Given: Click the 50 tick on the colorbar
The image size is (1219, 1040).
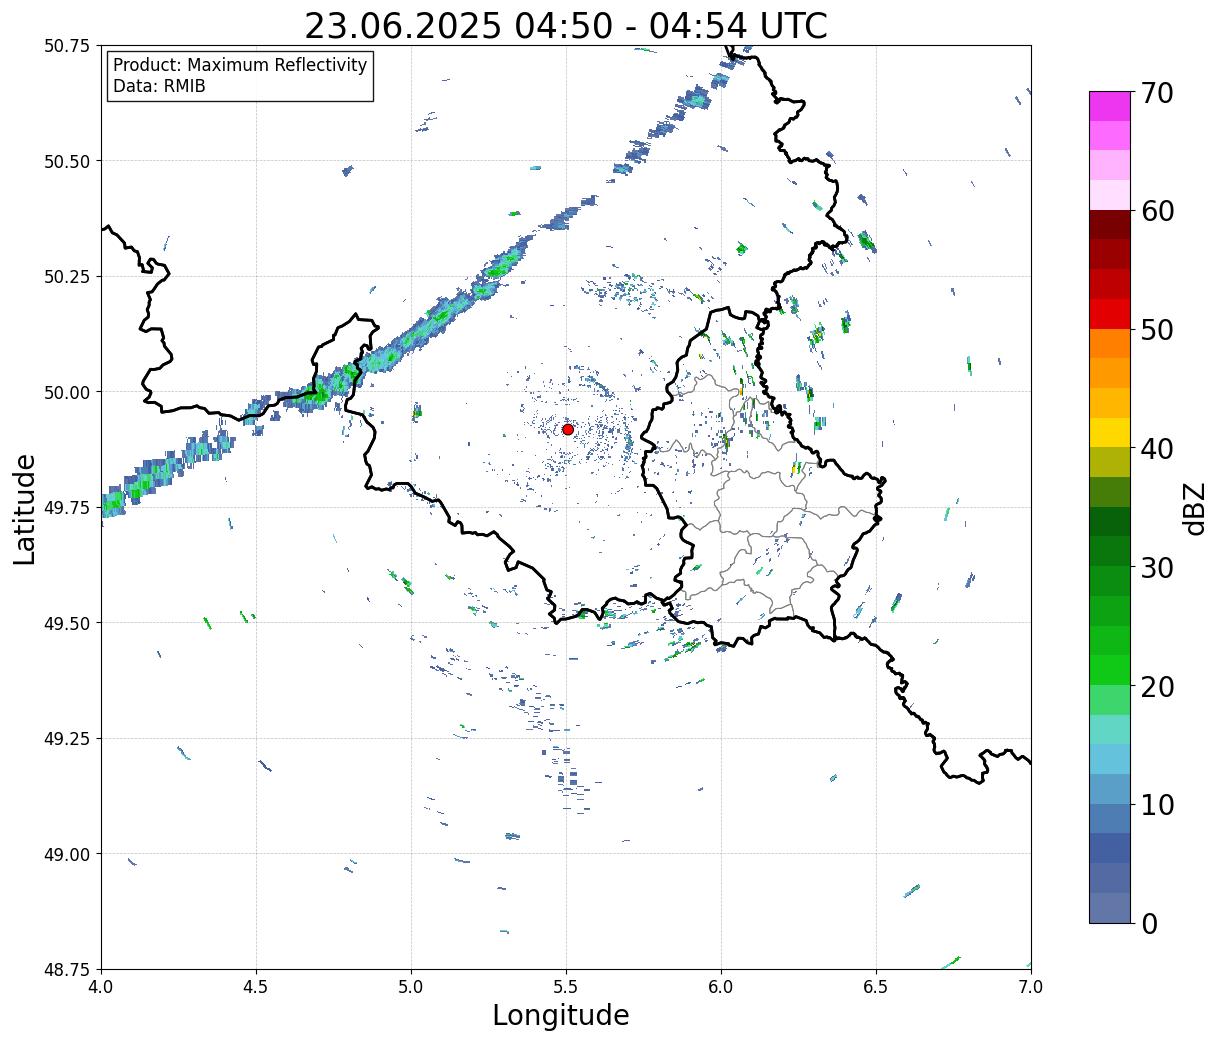Looking at the screenshot, I should 1156,330.
